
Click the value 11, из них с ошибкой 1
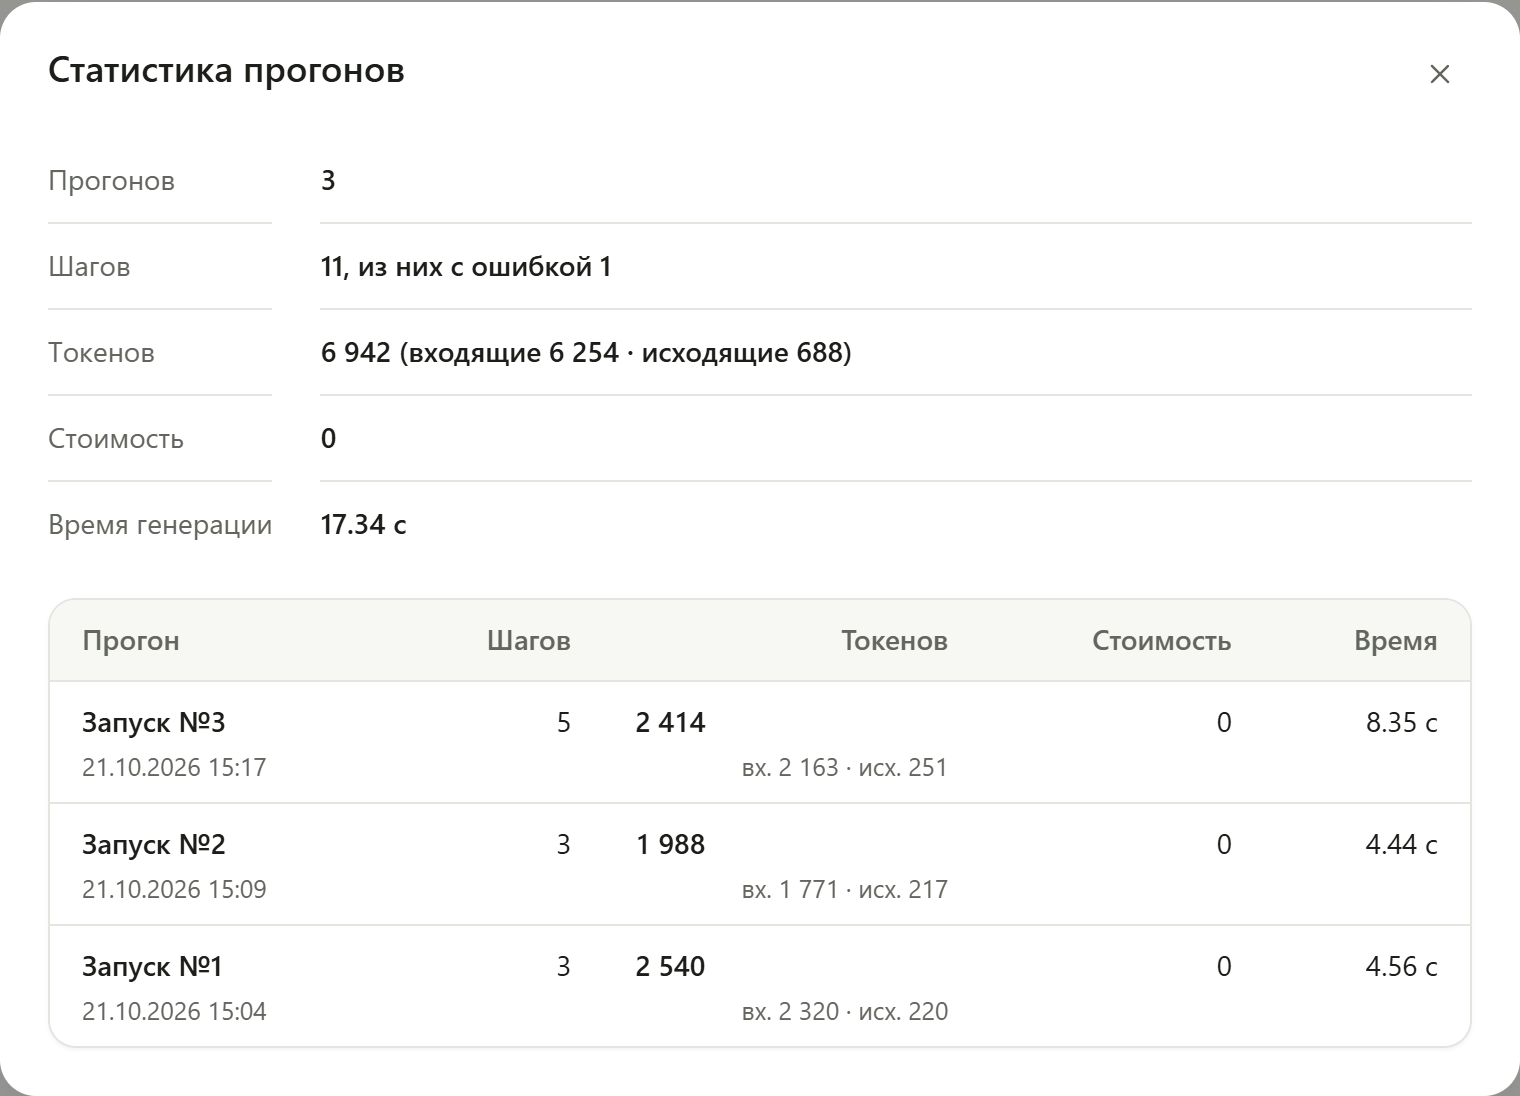coord(466,267)
